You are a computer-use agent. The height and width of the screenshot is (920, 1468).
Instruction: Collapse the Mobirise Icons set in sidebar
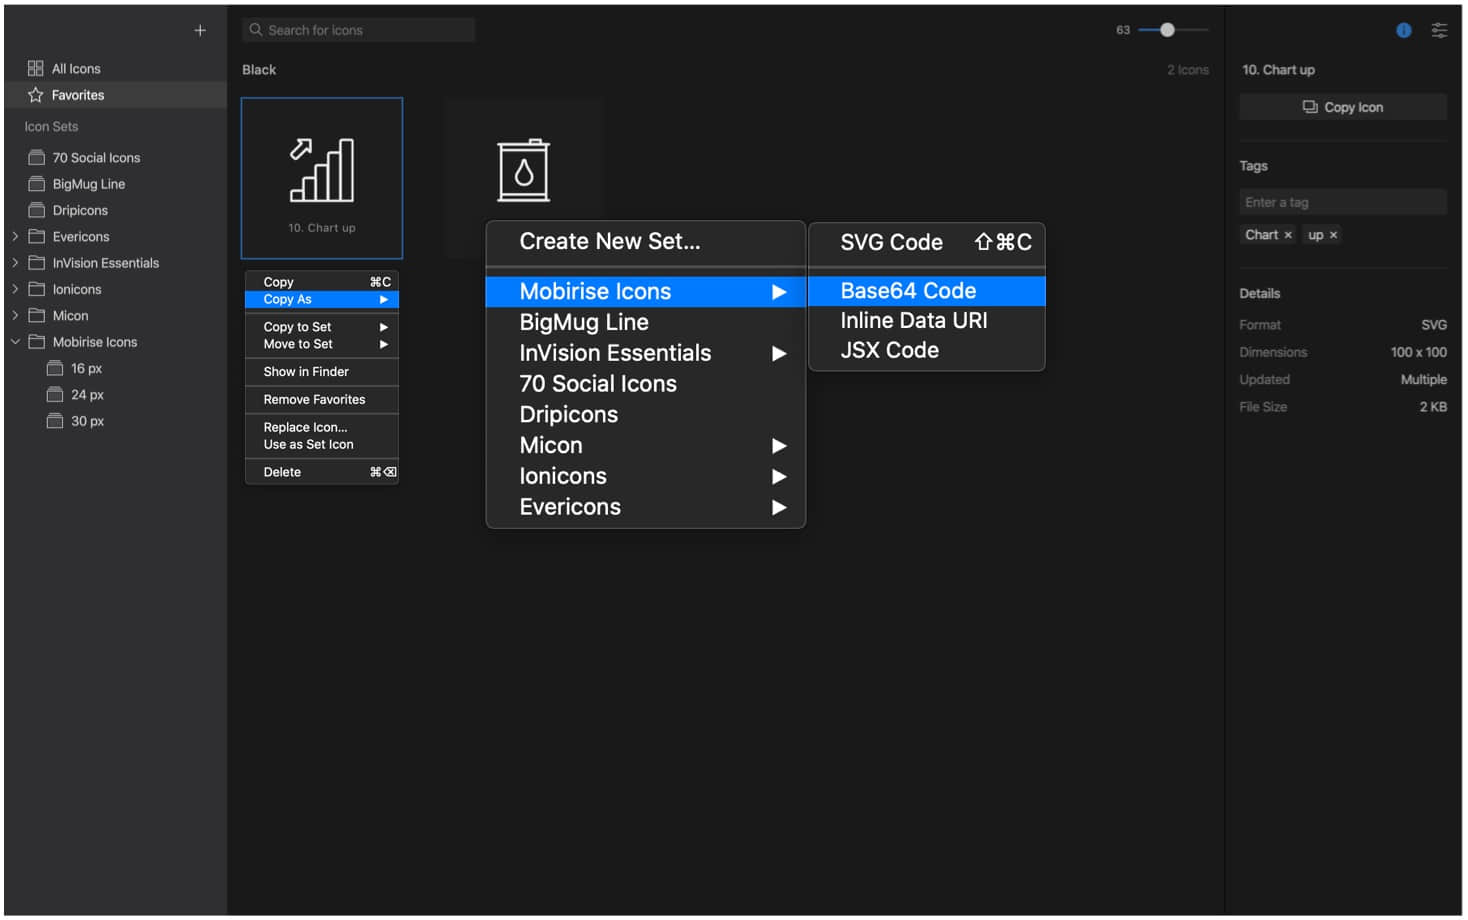coord(15,342)
